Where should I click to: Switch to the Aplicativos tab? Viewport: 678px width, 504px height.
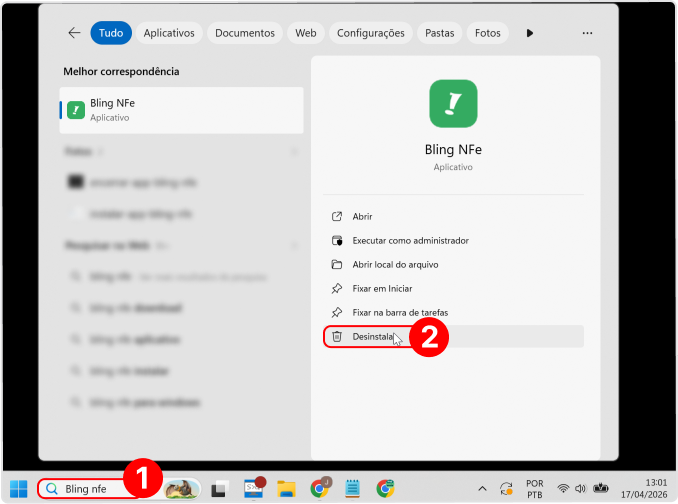point(169,33)
